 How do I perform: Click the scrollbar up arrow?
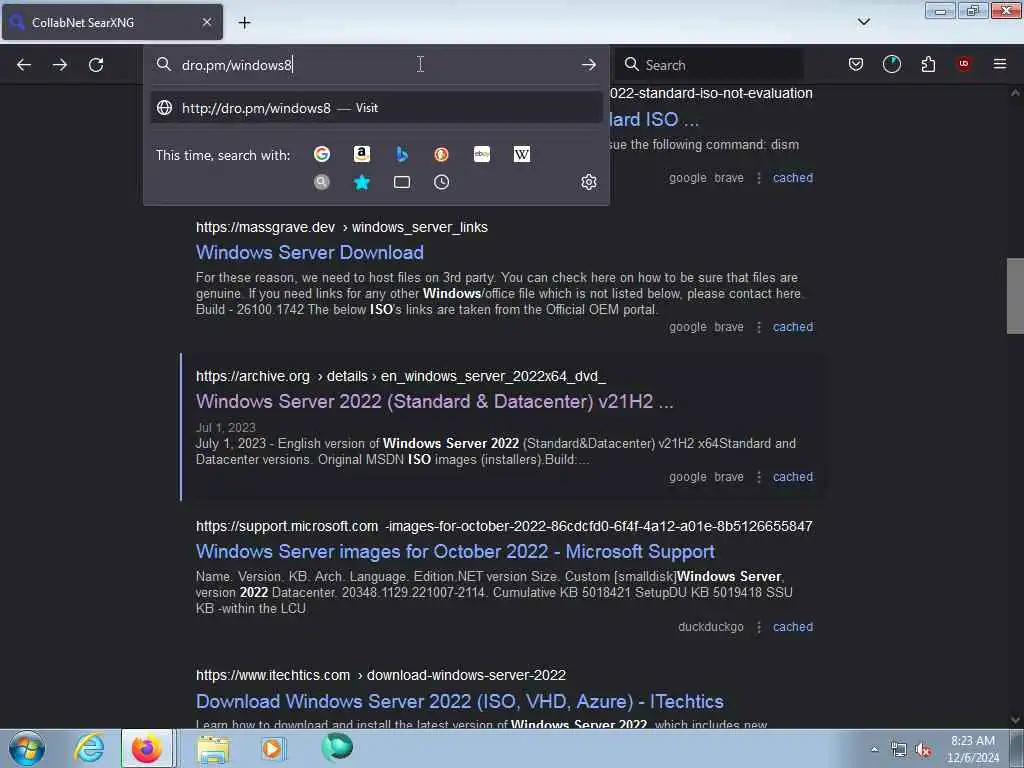tap(1015, 93)
